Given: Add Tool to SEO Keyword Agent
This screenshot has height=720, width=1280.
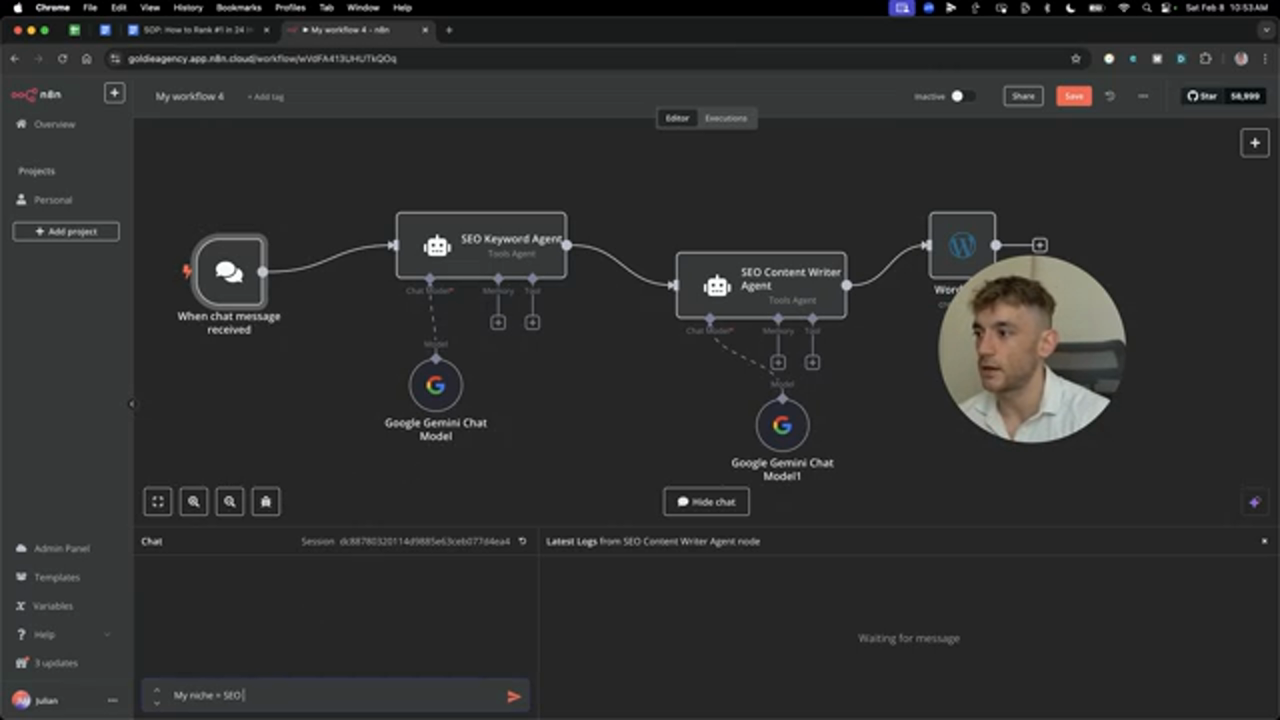Looking at the screenshot, I should click(532, 322).
